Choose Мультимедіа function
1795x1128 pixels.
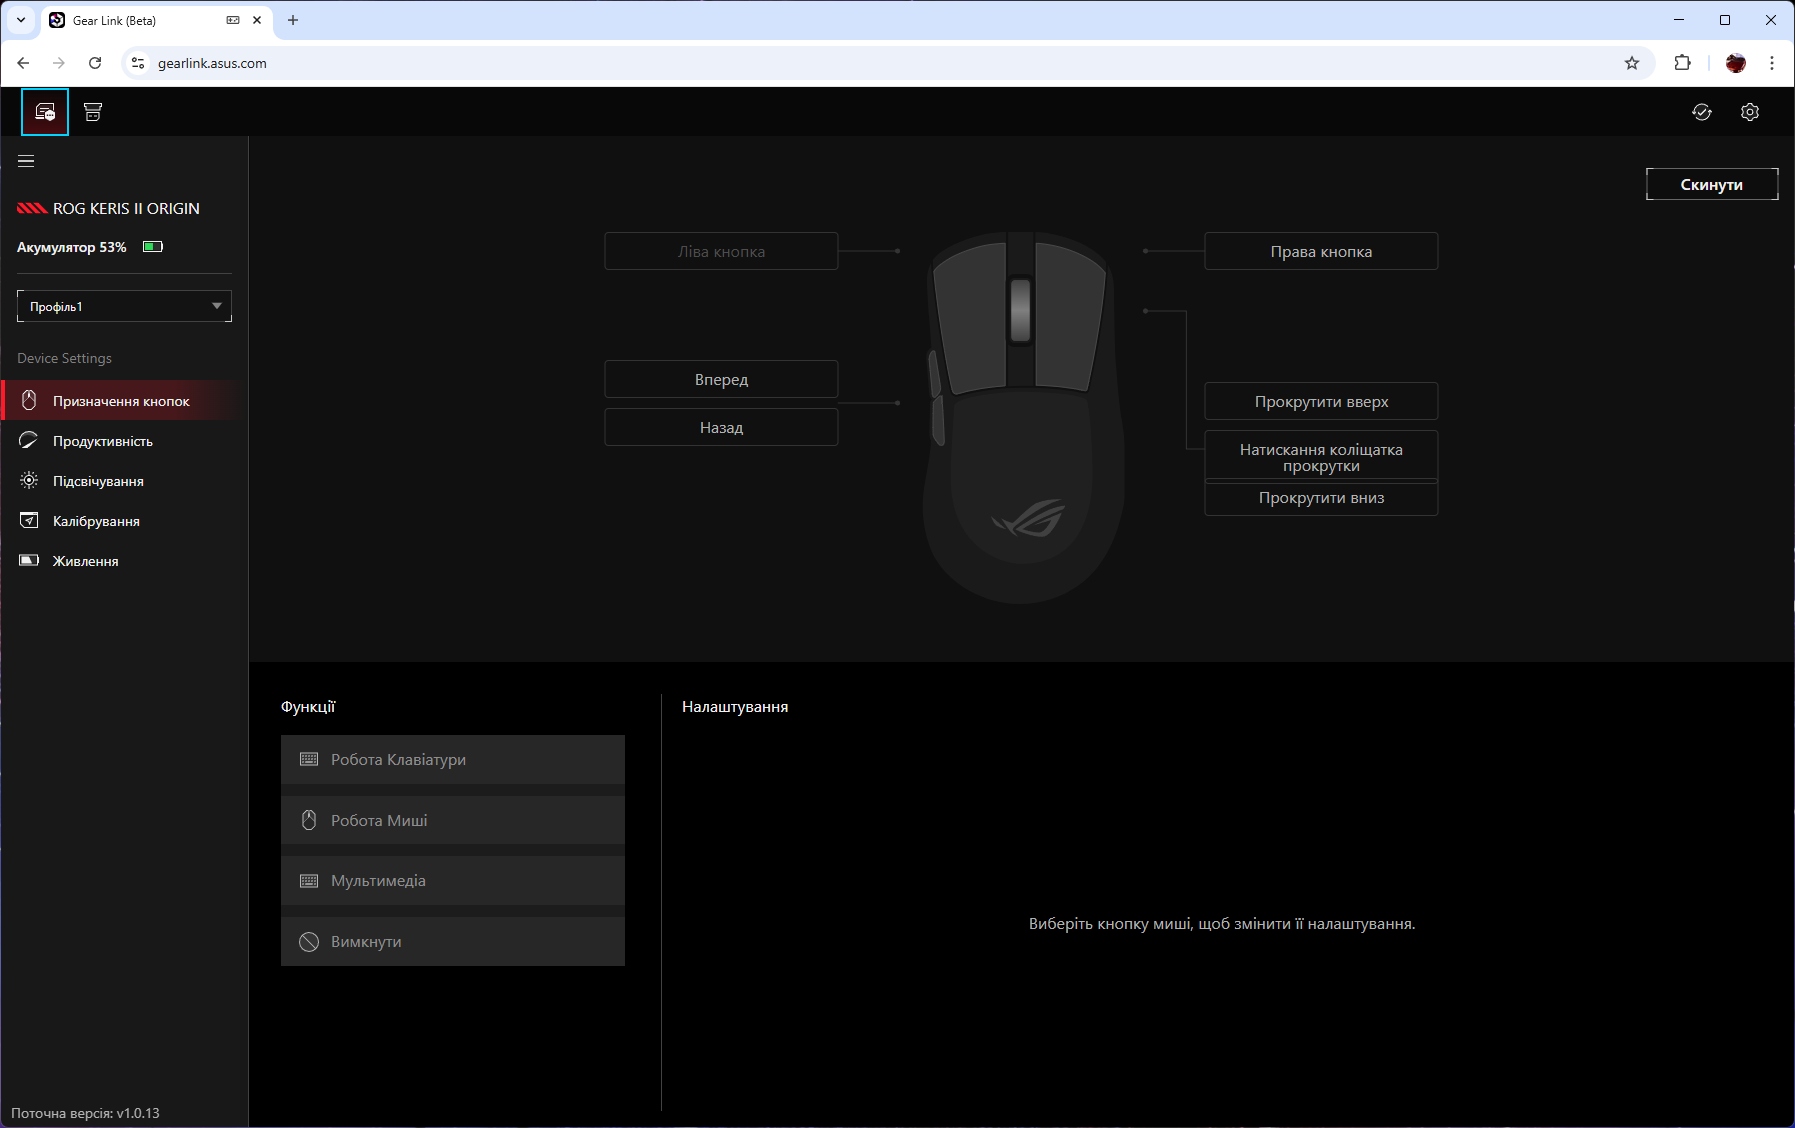point(453,881)
